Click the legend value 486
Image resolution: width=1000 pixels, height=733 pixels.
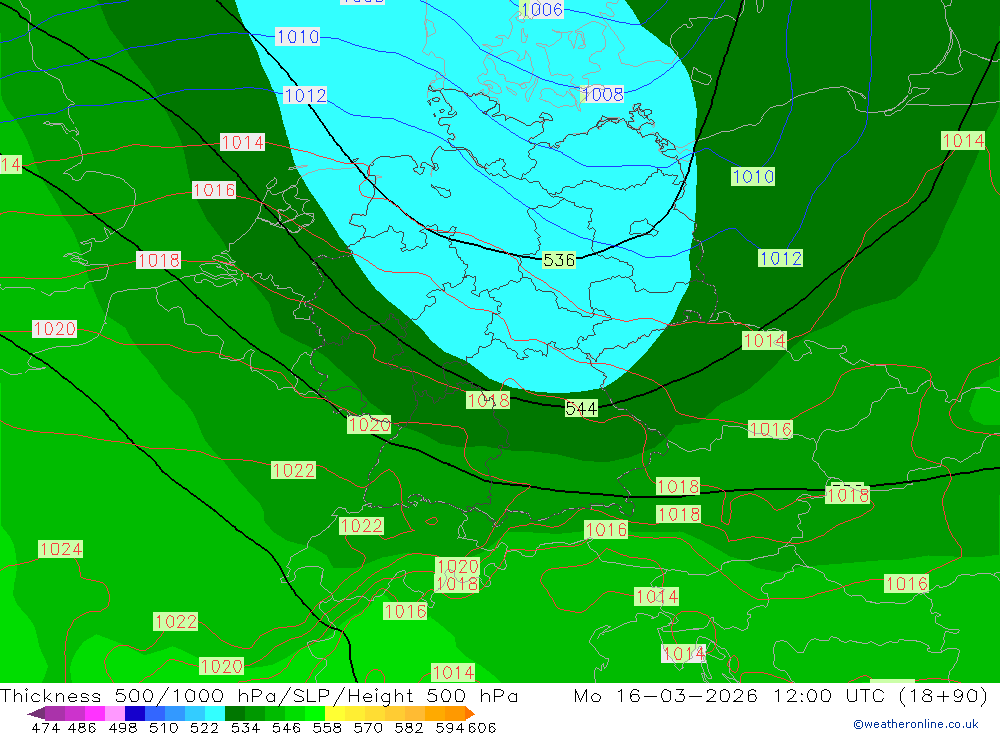pos(83,727)
